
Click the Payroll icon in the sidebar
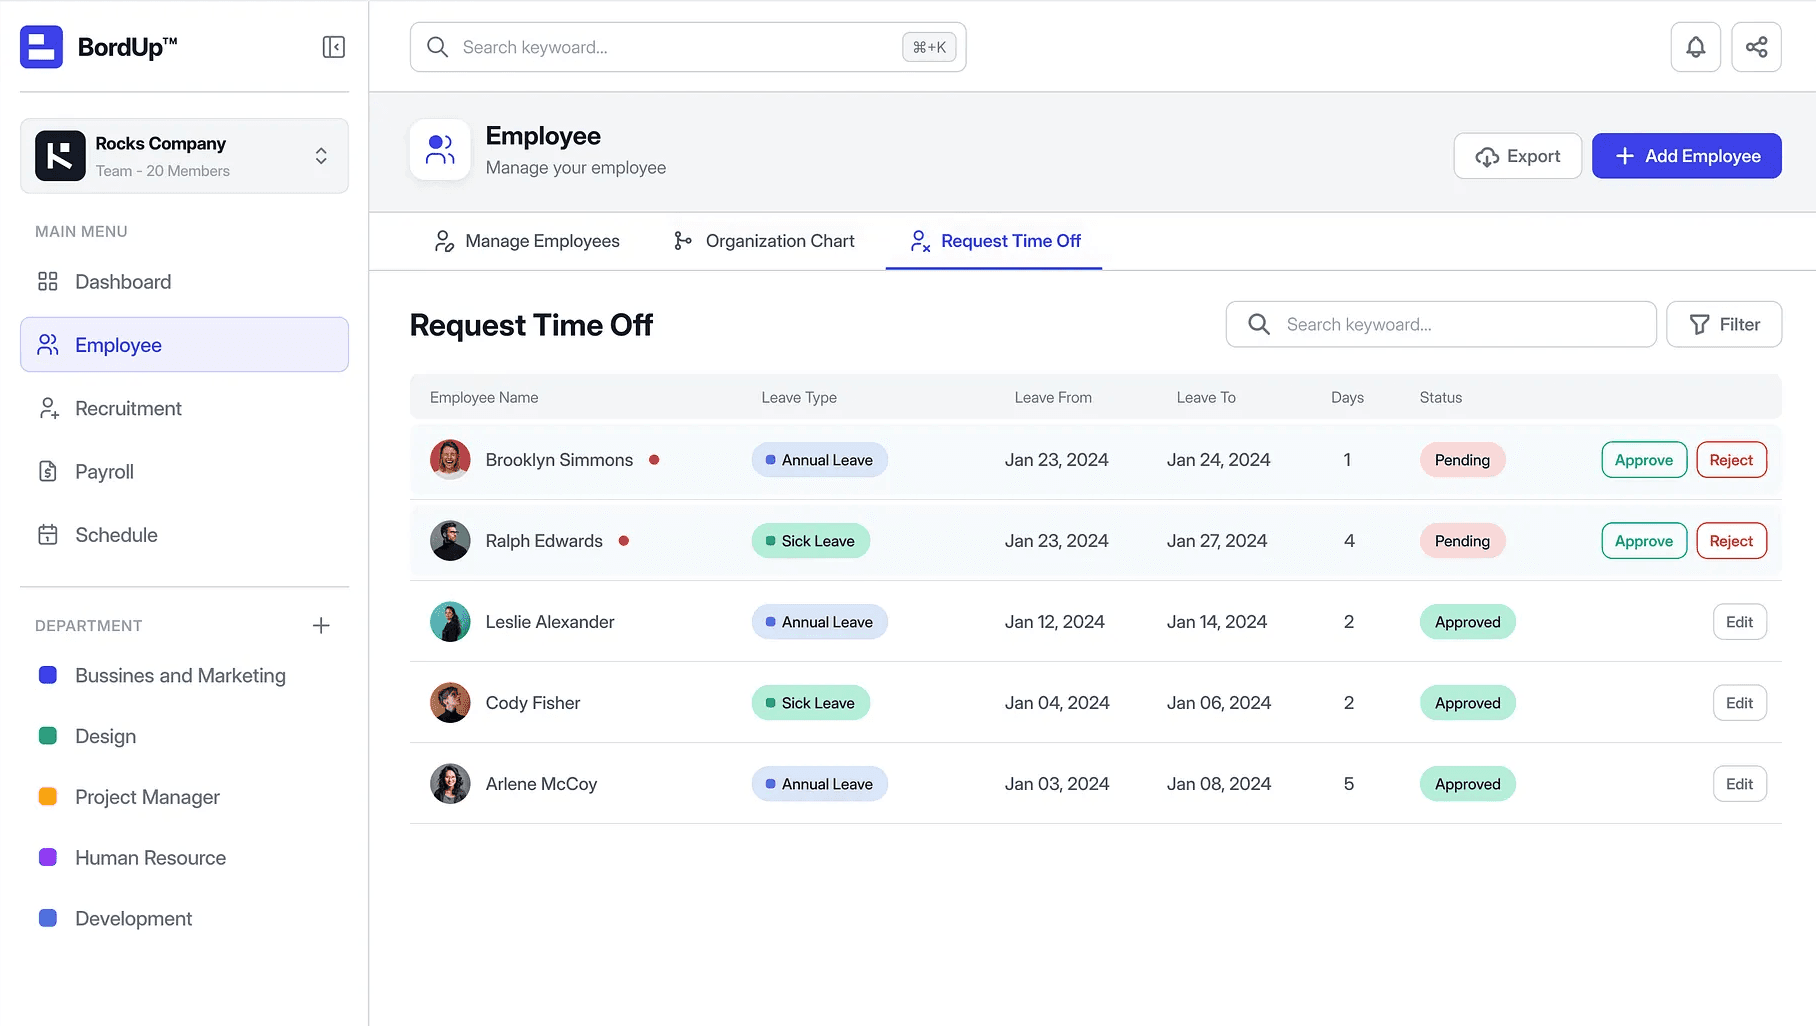[x=47, y=471]
